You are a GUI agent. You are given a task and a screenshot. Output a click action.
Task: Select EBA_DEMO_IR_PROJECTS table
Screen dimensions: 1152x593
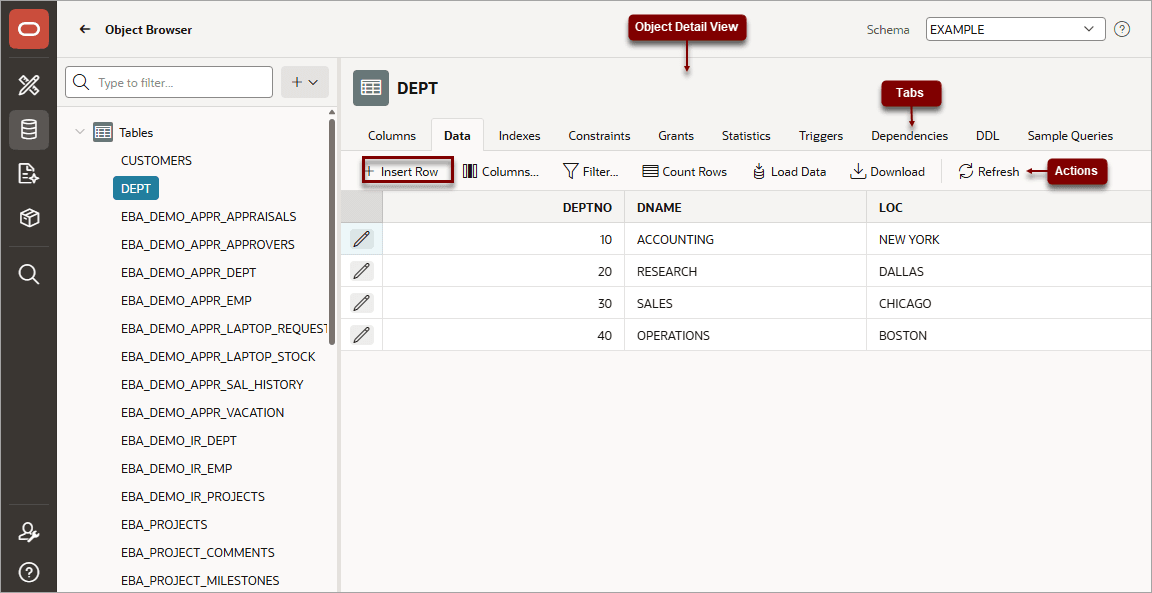pos(192,496)
